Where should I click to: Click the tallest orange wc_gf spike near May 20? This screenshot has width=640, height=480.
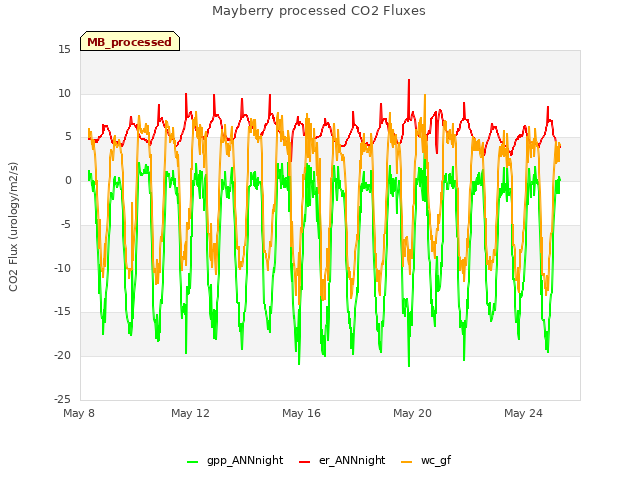click(425, 96)
